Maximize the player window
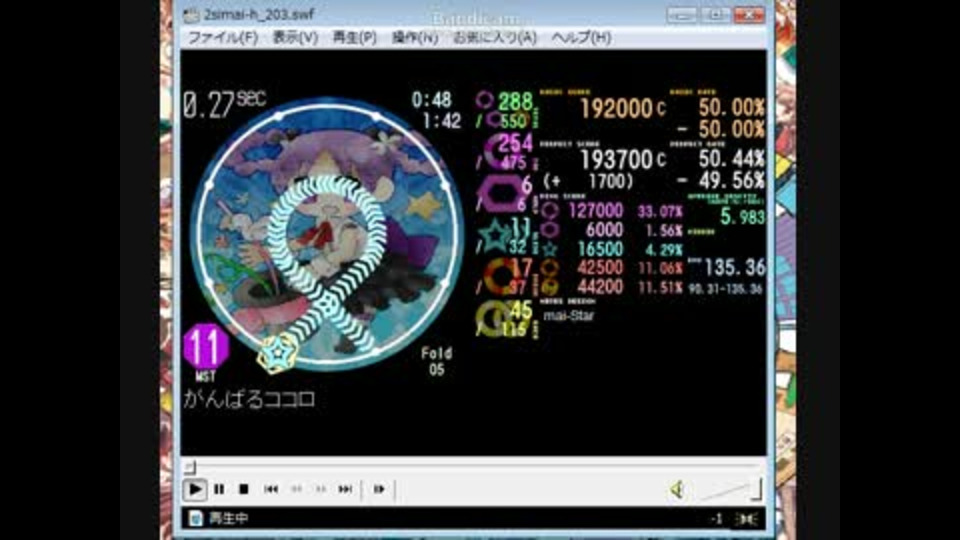The height and width of the screenshot is (540, 960). coord(714,15)
